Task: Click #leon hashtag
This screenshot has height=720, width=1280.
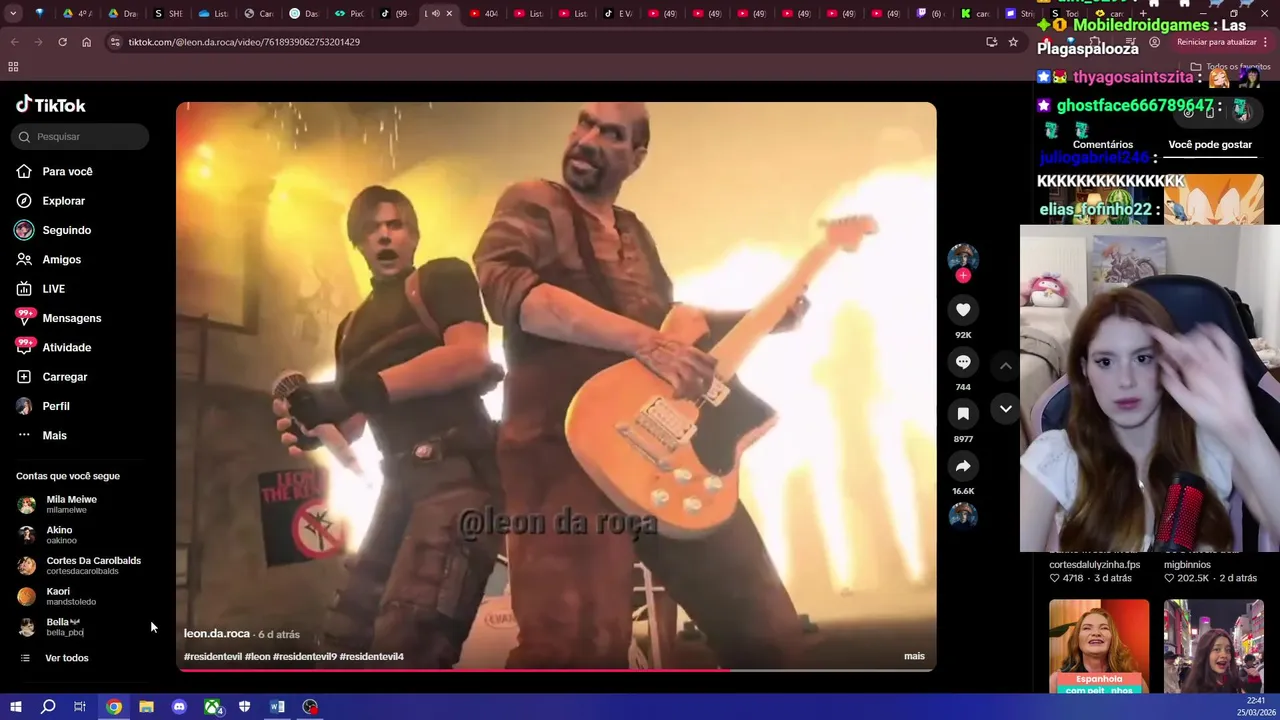Action: tap(258, 656)
